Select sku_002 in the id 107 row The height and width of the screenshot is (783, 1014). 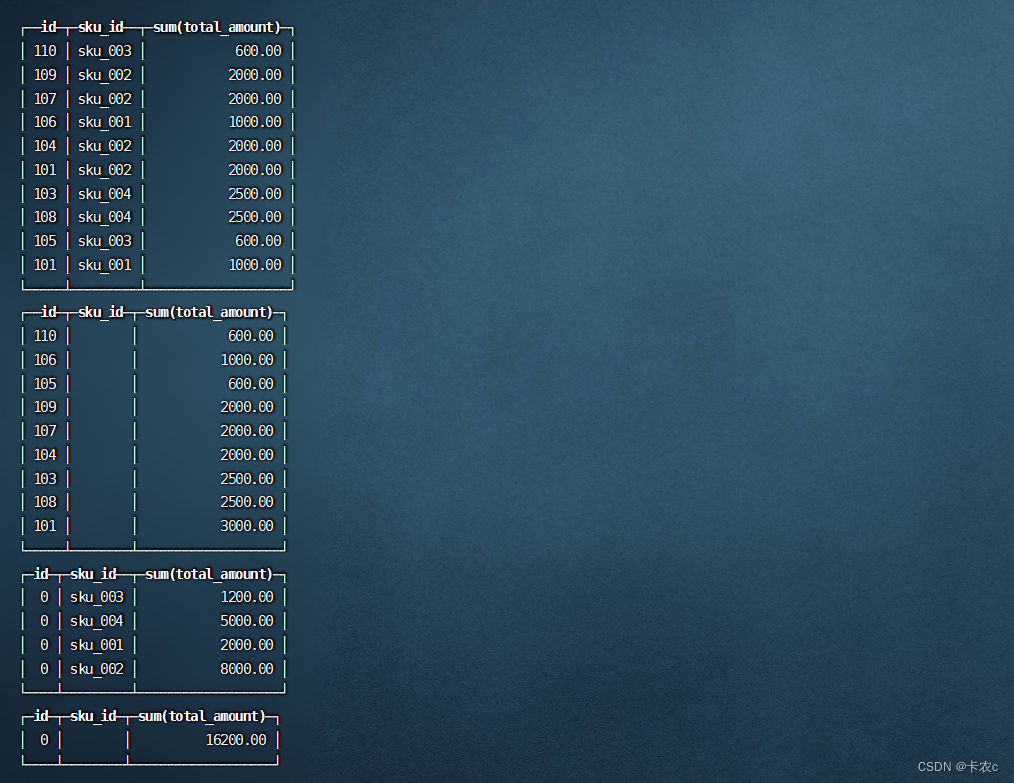pyautogui.click(x=105, y=99)
